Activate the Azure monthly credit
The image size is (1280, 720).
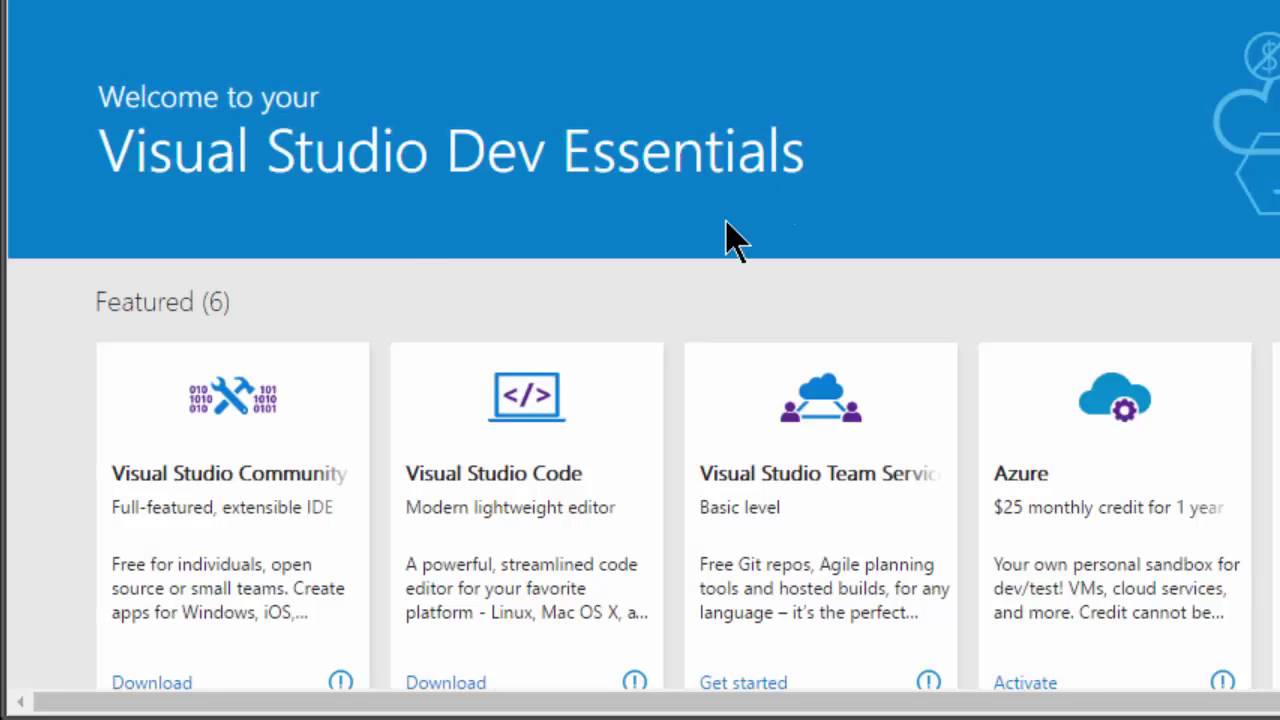click(1025, 683)
